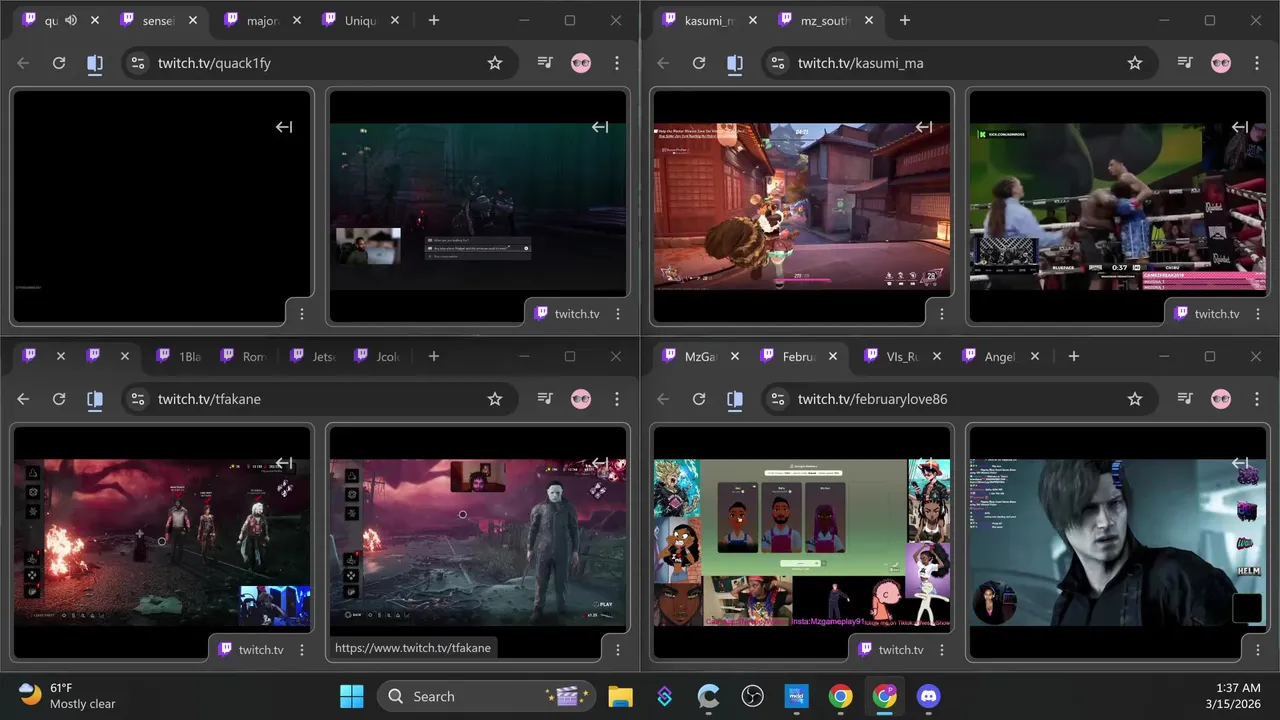This screenshot has height=720, width=1280.
Task: Reload the page in the tfakane window
Action: tap(59, 399)
